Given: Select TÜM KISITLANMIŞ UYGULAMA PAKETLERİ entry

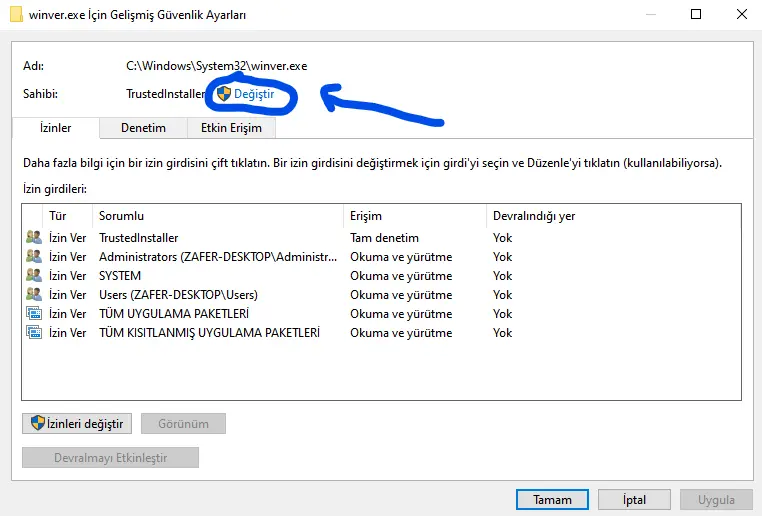Looking at the screenshot, I should 381,332.
